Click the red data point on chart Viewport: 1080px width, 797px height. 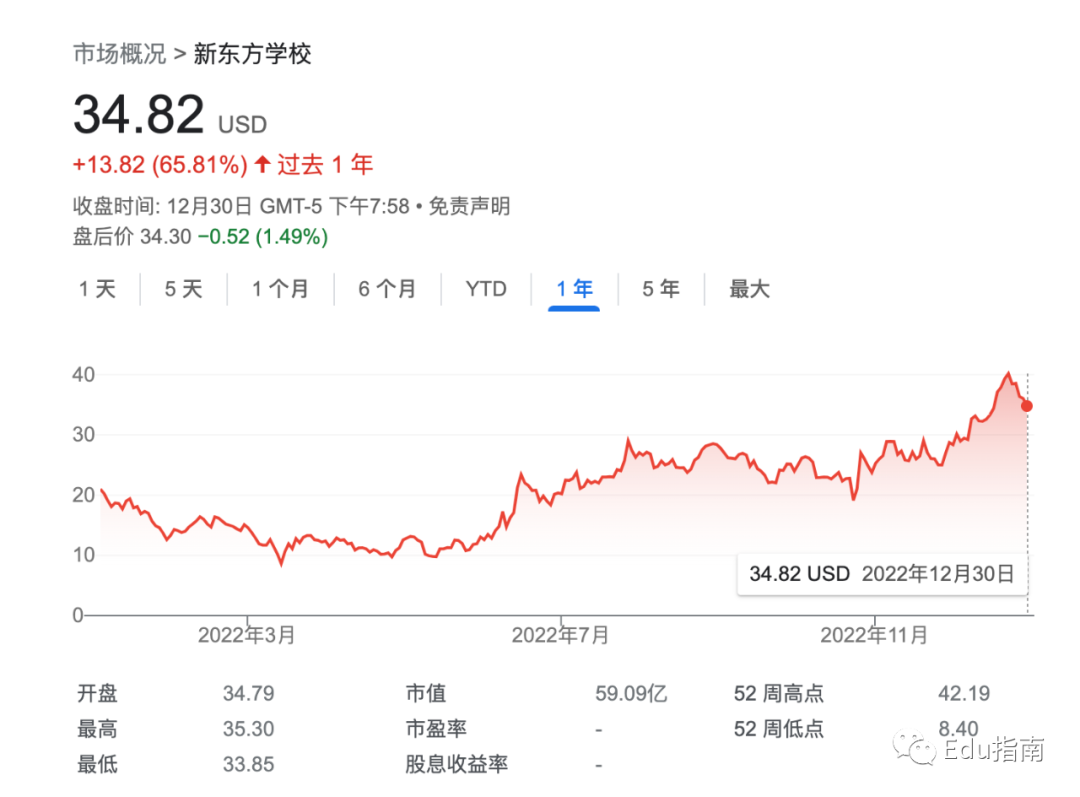1027,406
